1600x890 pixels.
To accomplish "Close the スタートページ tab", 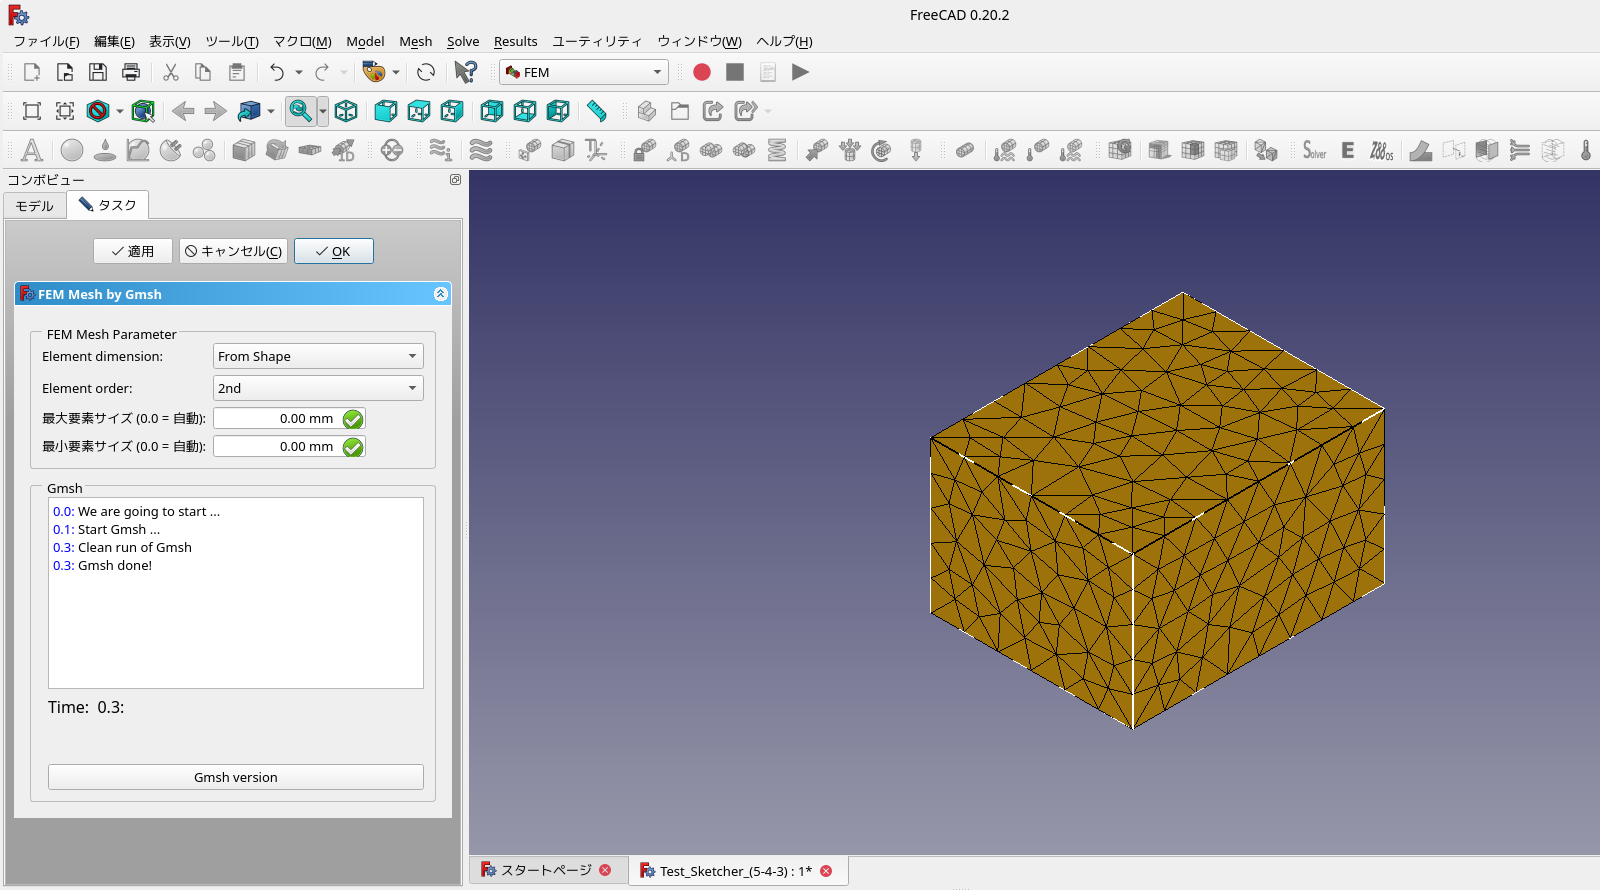I will tap(605, 870).
